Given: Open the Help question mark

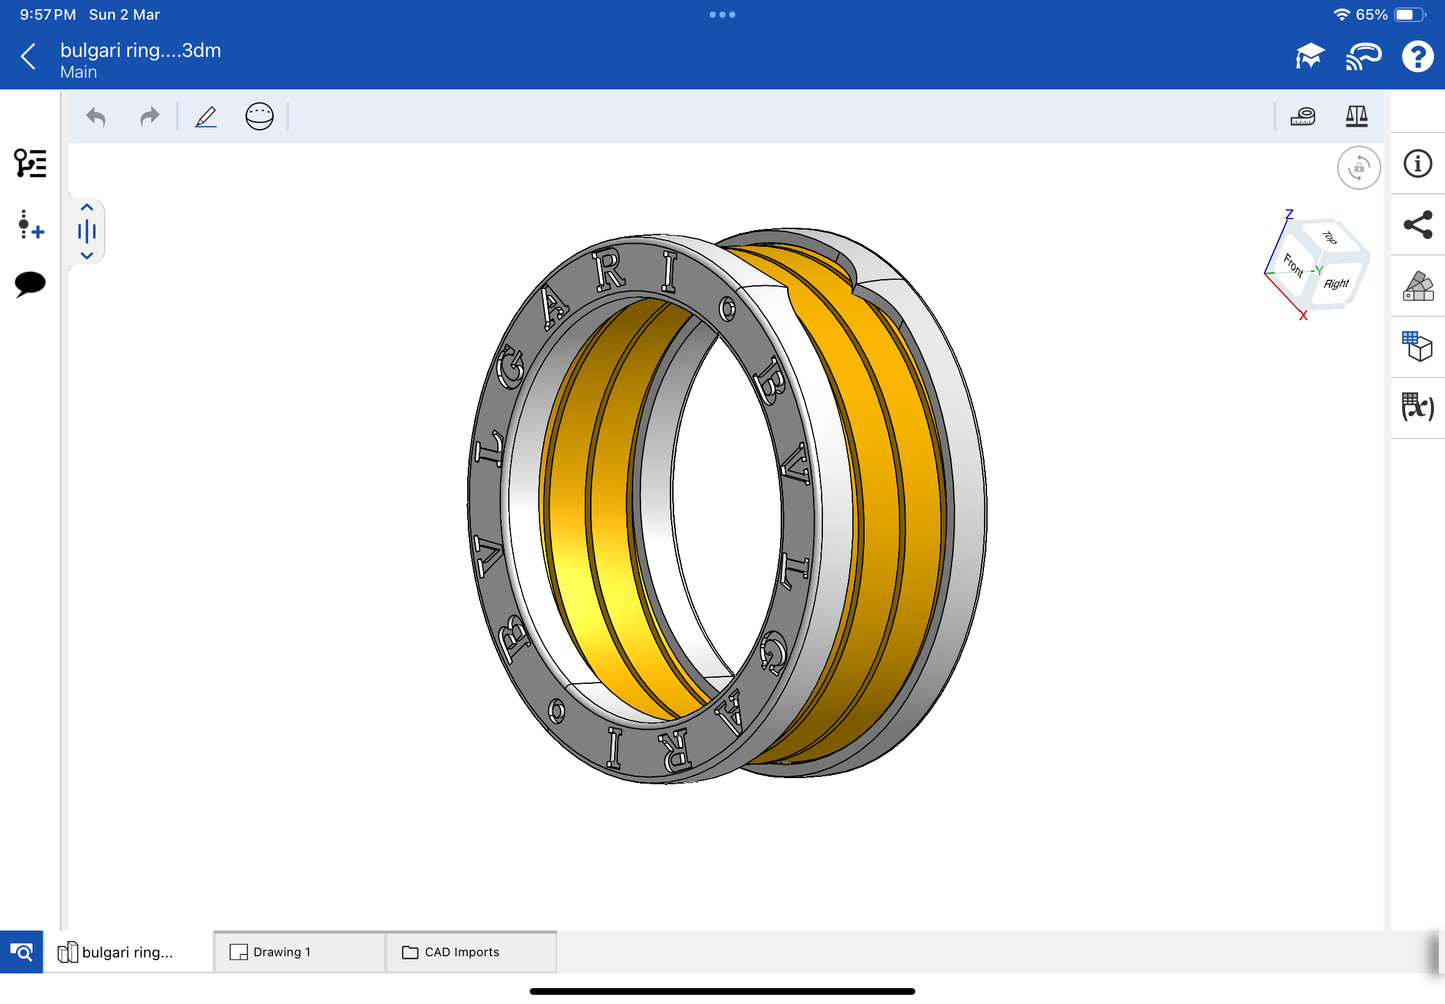Looking at the screenshot, I should click(x=1417, y=57).
